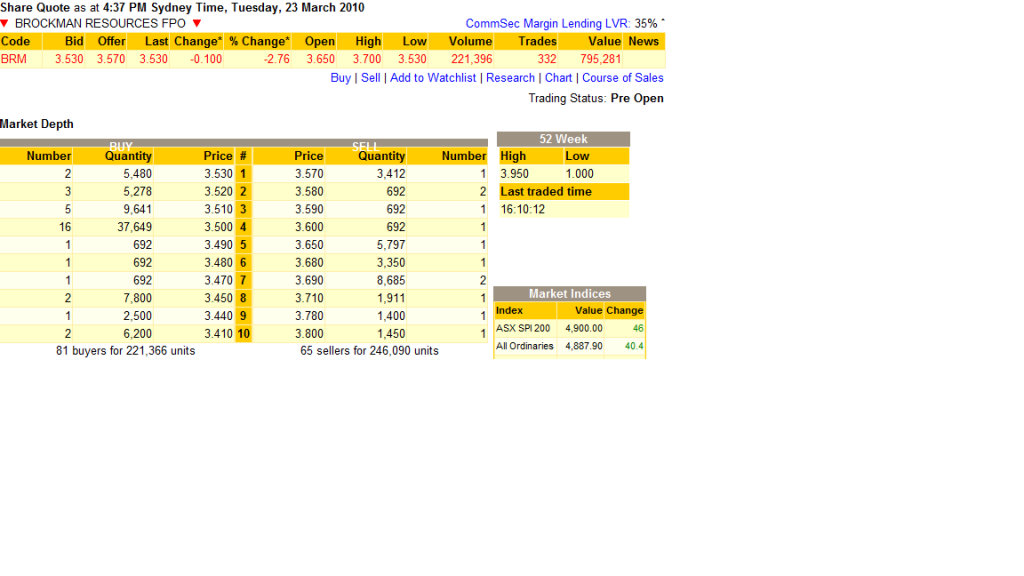Image resolution: width=1024 pixels, height=576 pixels.
Task: Click the Last traded time header
Action: (563, 191)
